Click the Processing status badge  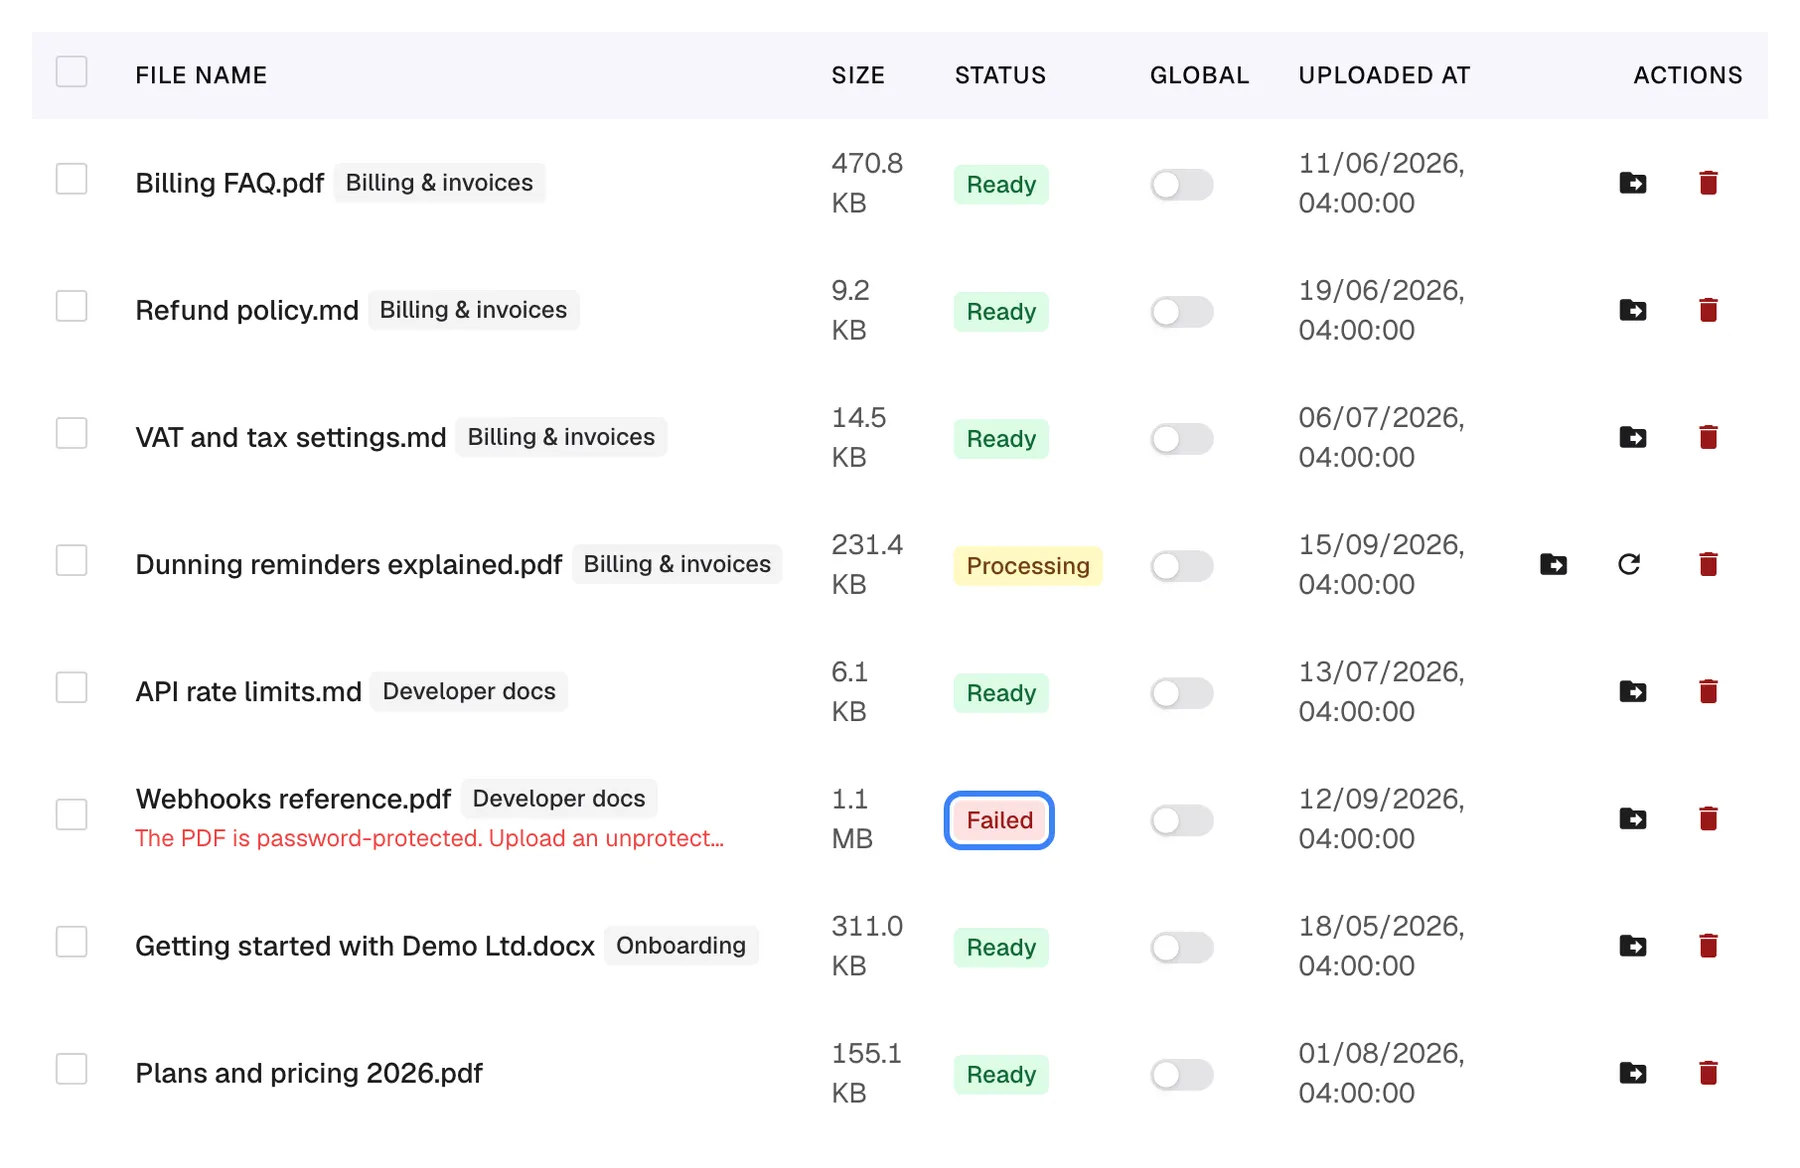click(x=1028, y=566)
